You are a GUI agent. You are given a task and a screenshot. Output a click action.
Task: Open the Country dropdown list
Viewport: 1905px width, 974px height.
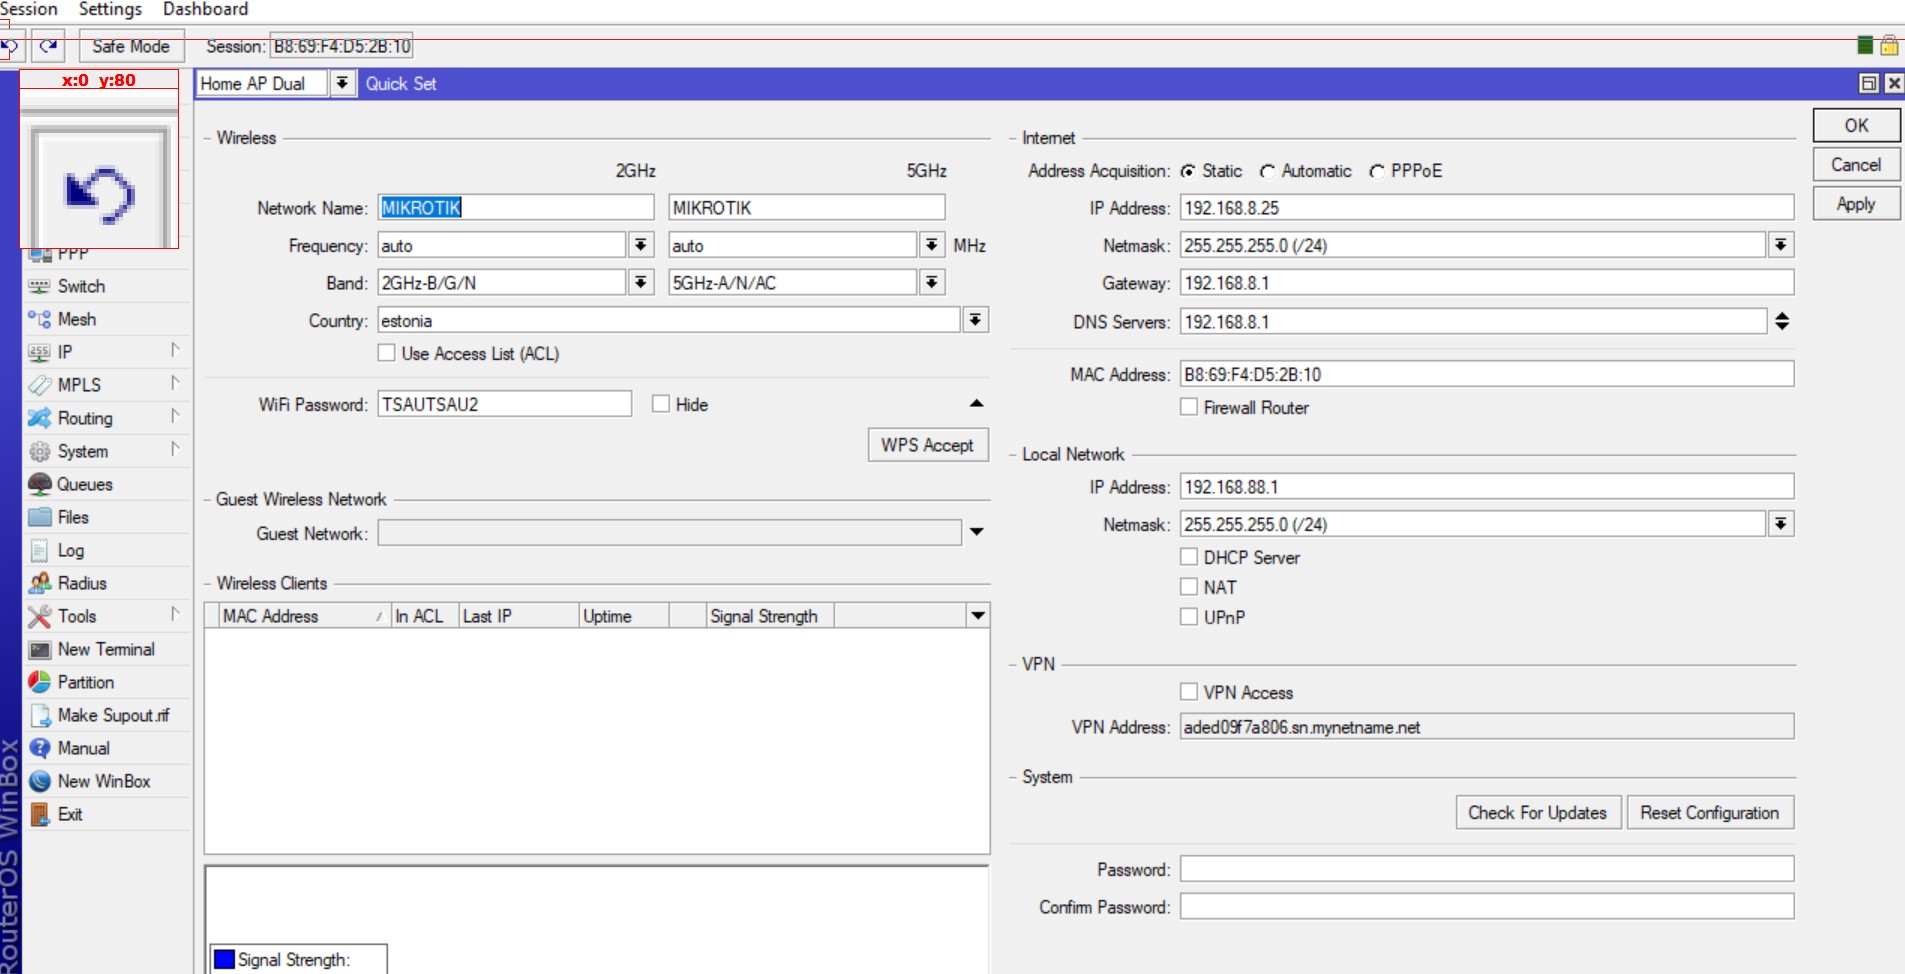pyautogui.click(x=975, y=320)
